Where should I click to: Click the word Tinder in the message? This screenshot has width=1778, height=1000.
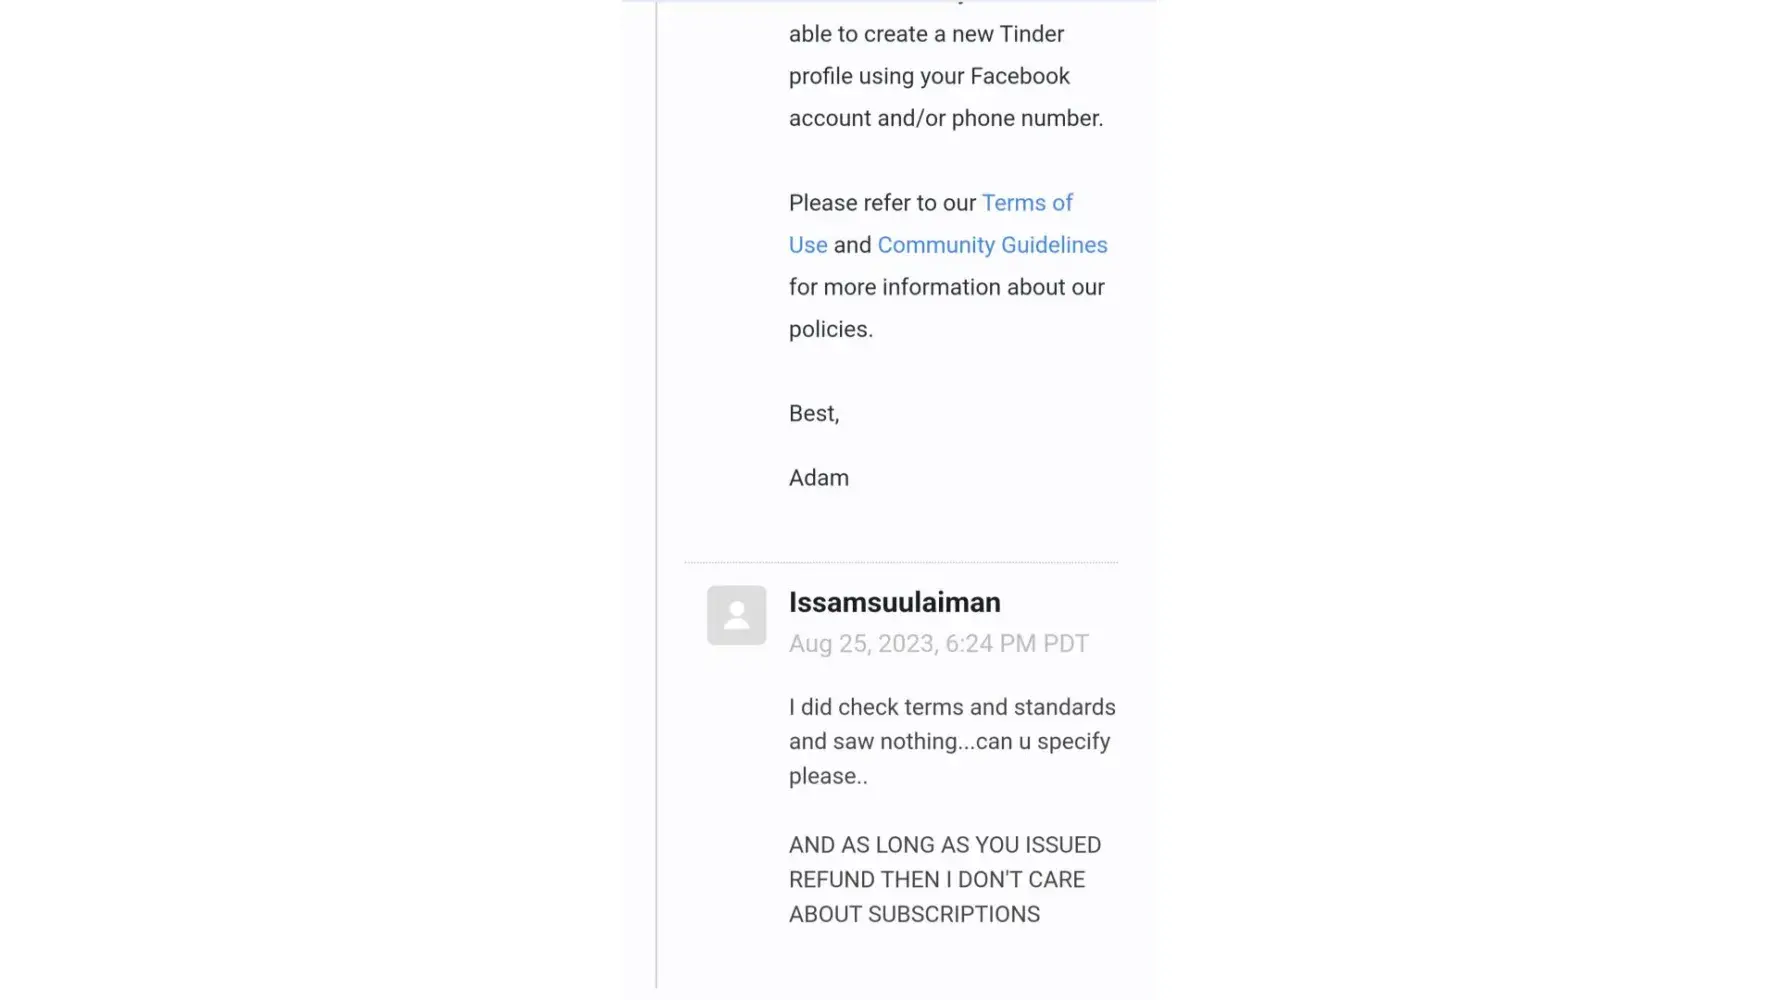tap(1031, 34)
